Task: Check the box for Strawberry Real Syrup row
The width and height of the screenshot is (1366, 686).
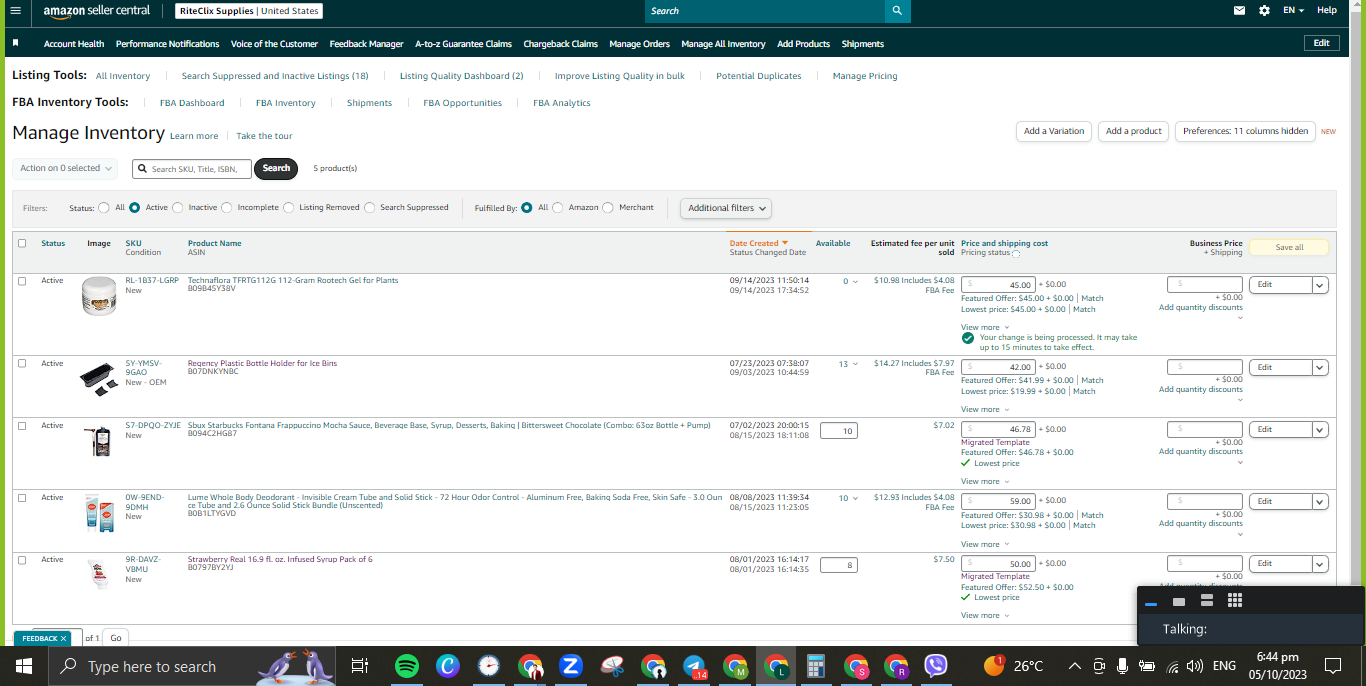Action: tap(23, 559)
